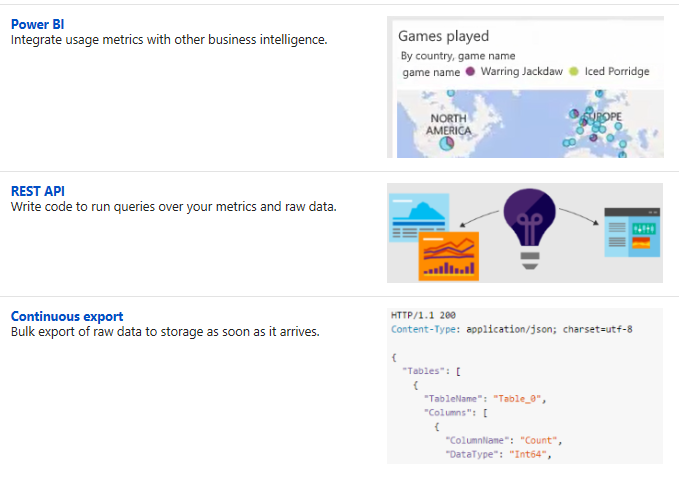682x491 pixels.
Task: Follow the Continuous export link
Action: [67, 317]
